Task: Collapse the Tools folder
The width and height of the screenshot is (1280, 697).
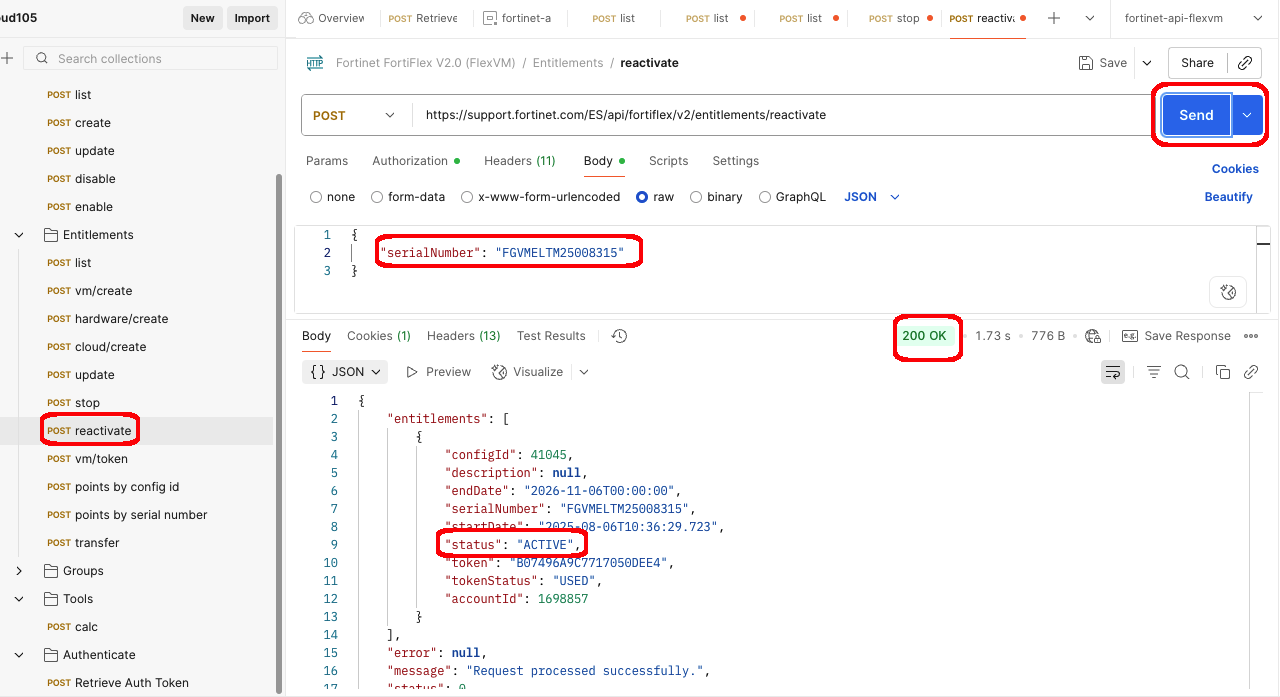Action: click(x=19, y=599)
